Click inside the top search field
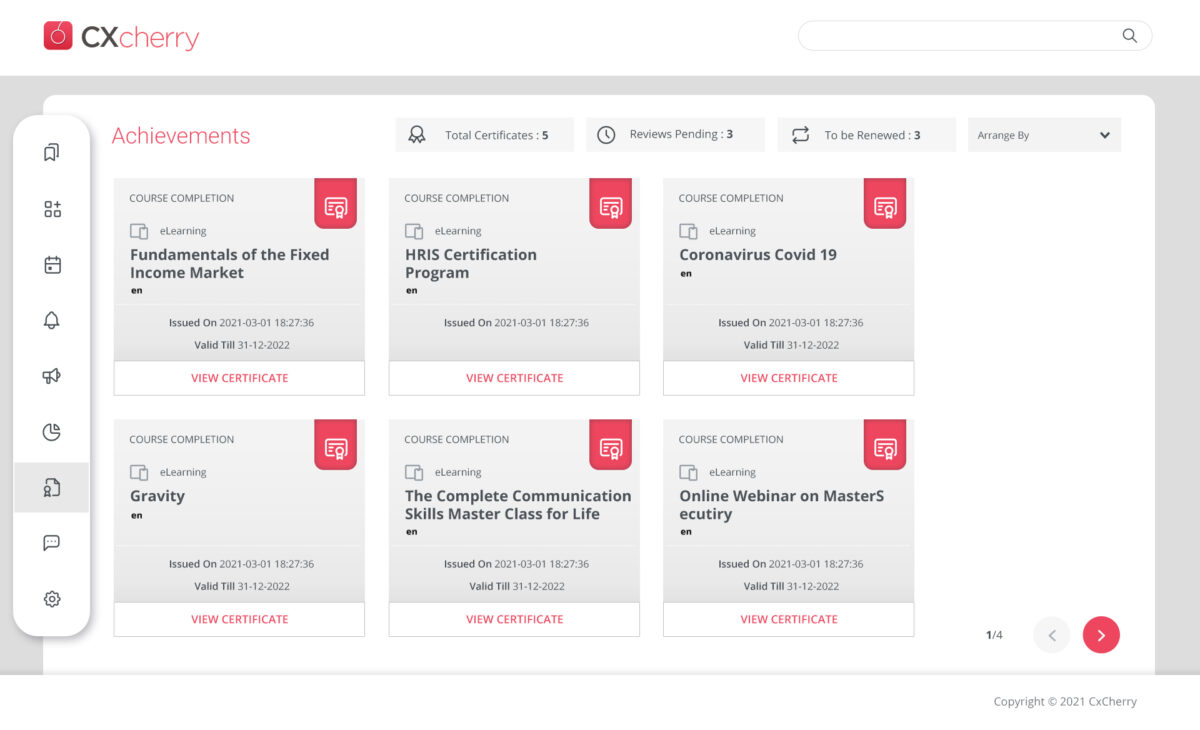The width and height of the screenshot is (1200, 730). pyautogui.click(x=975, y=36)
